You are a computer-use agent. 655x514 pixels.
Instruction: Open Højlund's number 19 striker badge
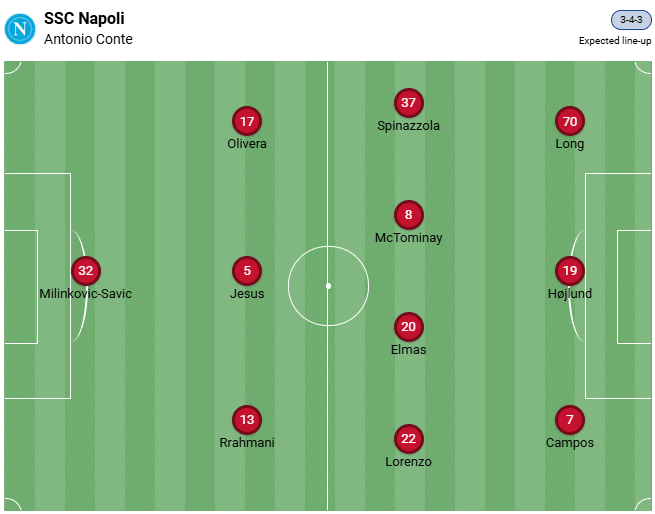pyautogui.click(x=570, y=271)
